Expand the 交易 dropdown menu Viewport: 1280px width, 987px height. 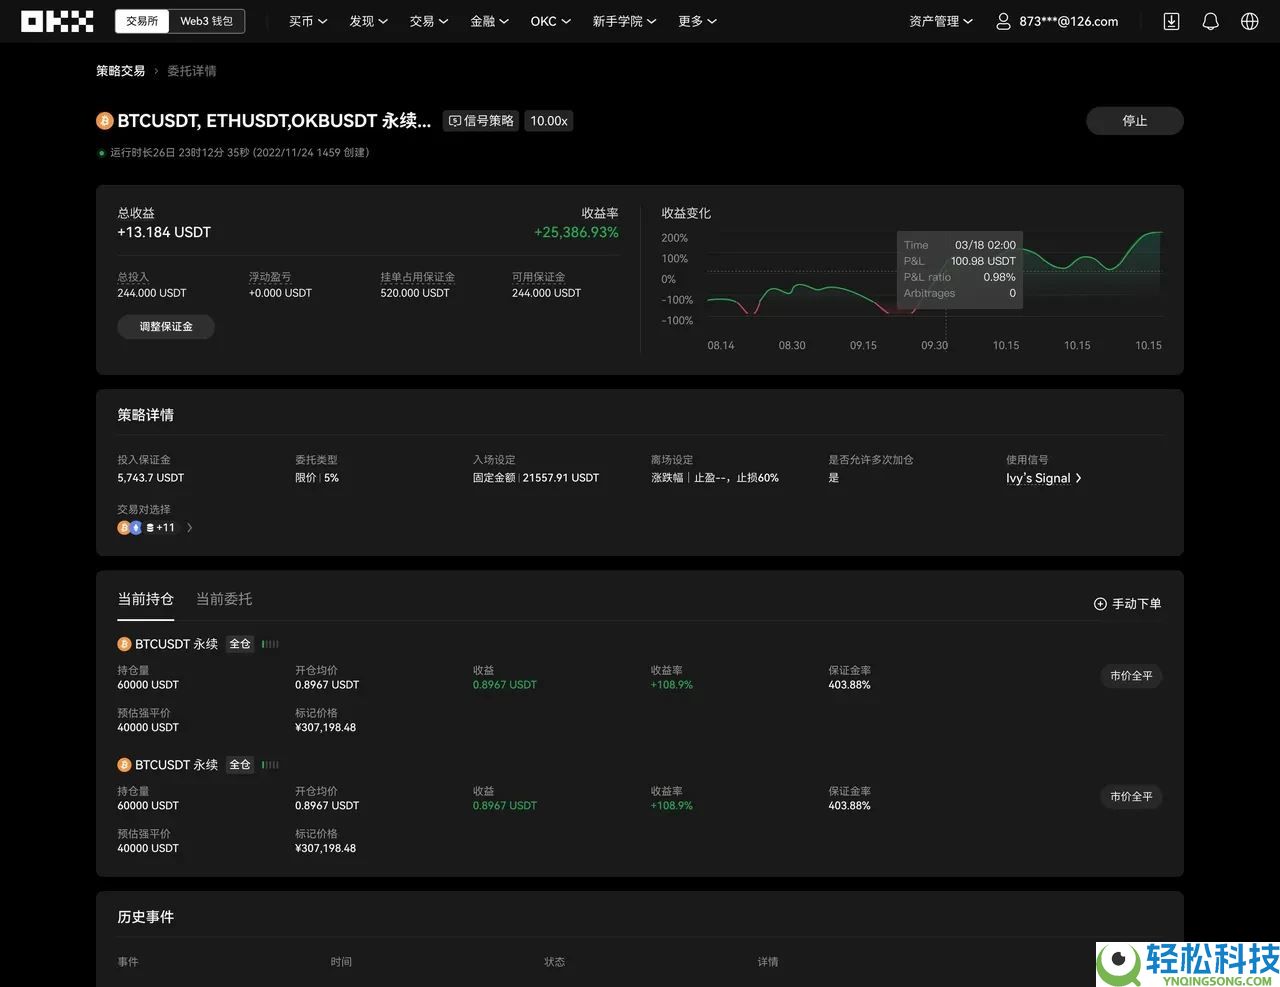tap(429, 21)
